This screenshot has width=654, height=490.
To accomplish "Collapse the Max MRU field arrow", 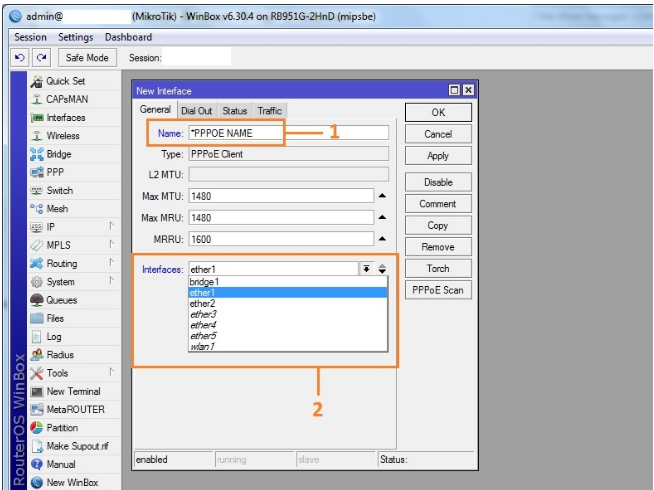I will [x=382, y=217].
